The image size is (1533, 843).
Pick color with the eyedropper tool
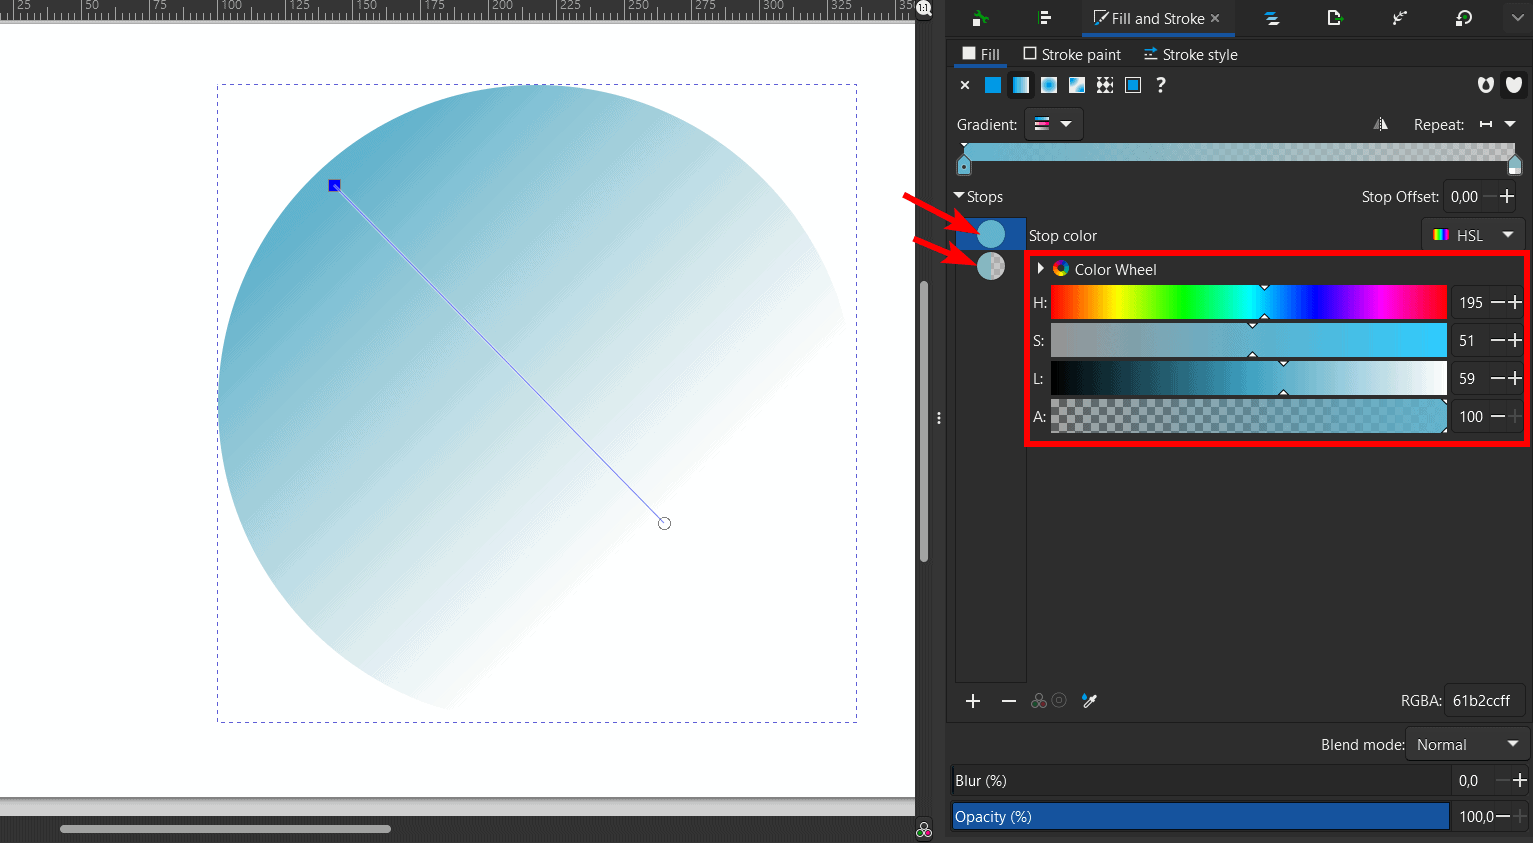(x=1090, y=701)
